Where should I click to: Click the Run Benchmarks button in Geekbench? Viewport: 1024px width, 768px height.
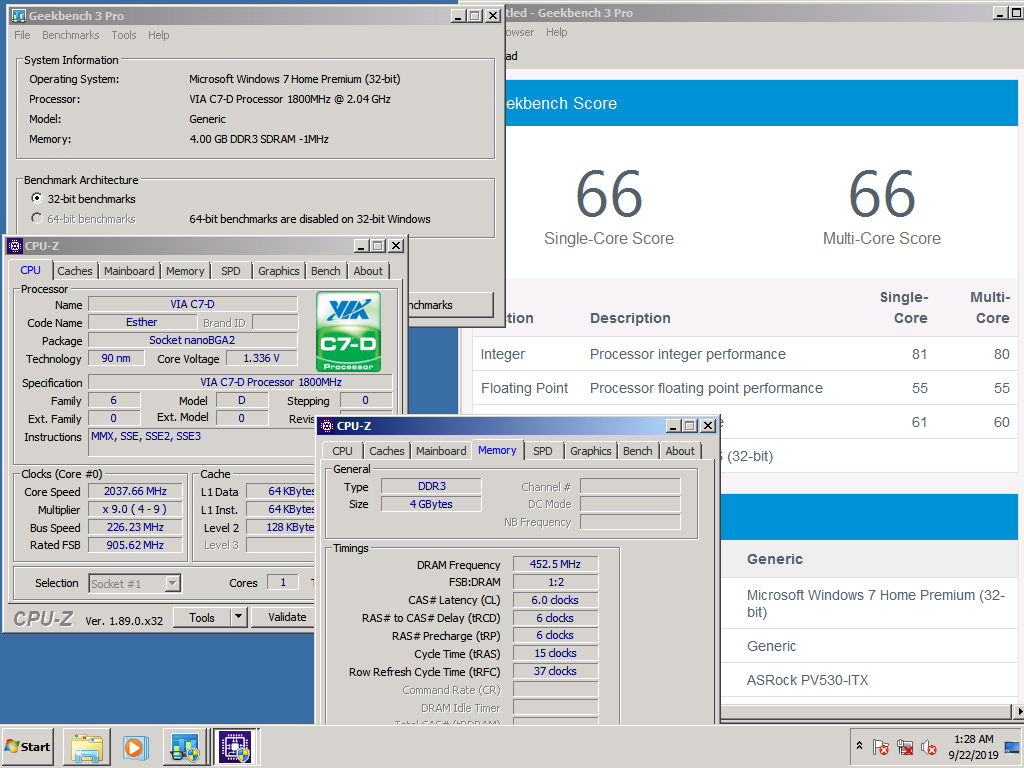tap(450, 305)
